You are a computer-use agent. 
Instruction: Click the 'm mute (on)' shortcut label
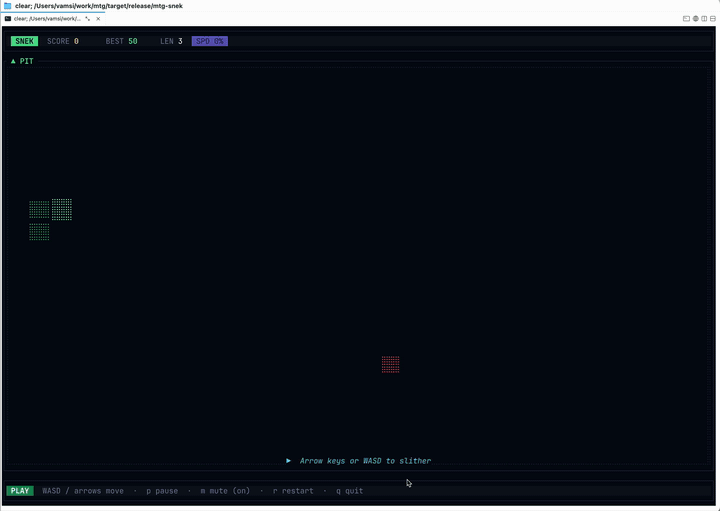tap(225, 491)
